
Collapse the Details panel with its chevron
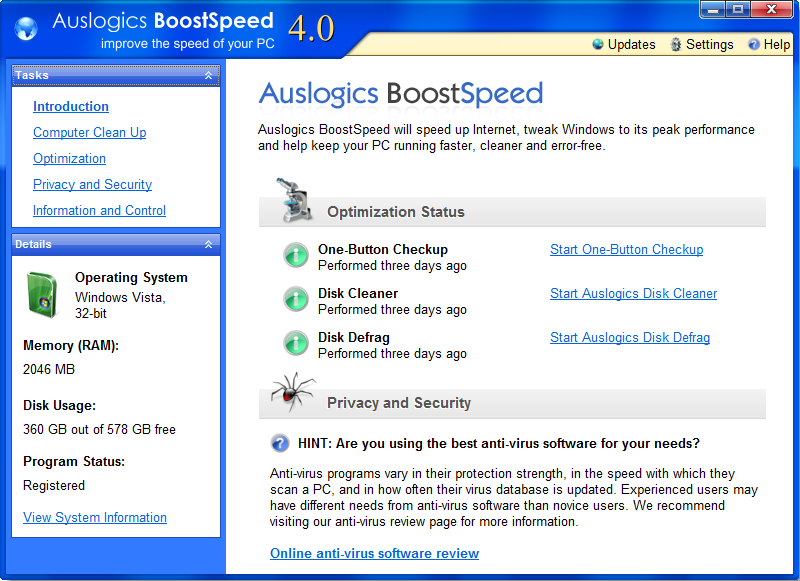coord(208,244)
